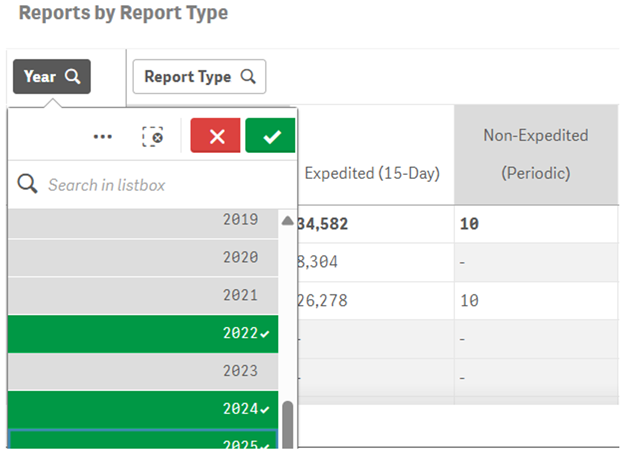Deselect year 2024 in the list
The width and height of the screenshot is (624, 454).
[x=140, y=409]
